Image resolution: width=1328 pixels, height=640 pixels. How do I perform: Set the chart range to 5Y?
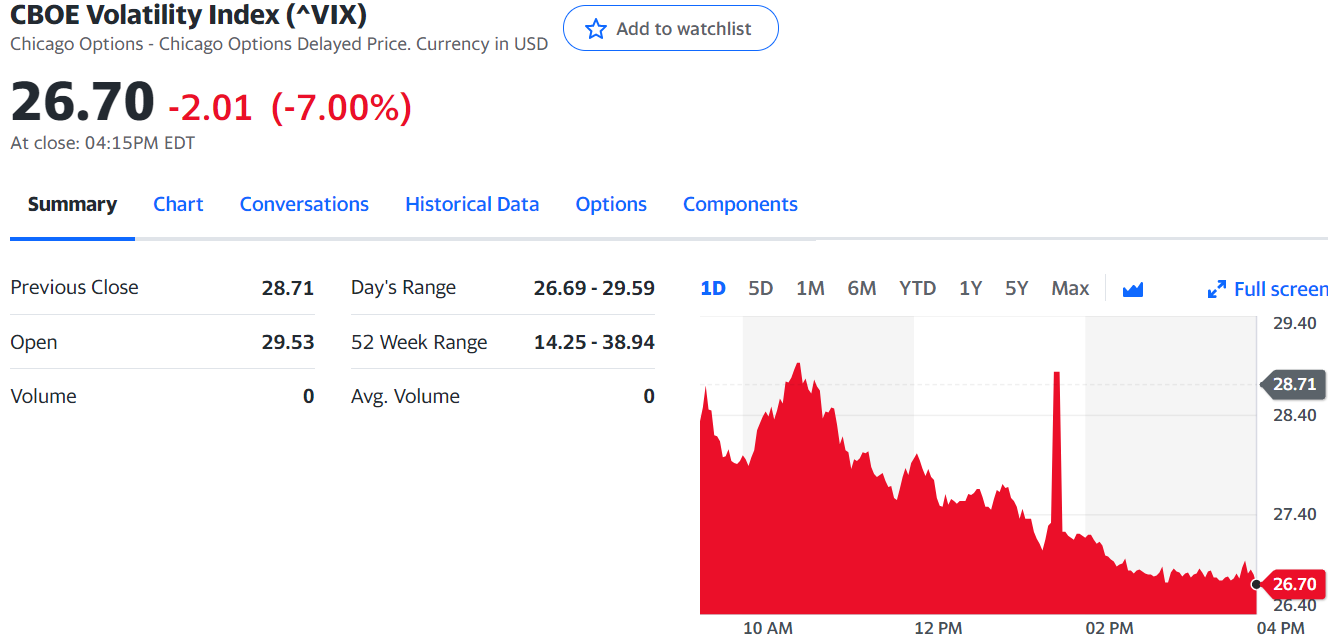1016,288
